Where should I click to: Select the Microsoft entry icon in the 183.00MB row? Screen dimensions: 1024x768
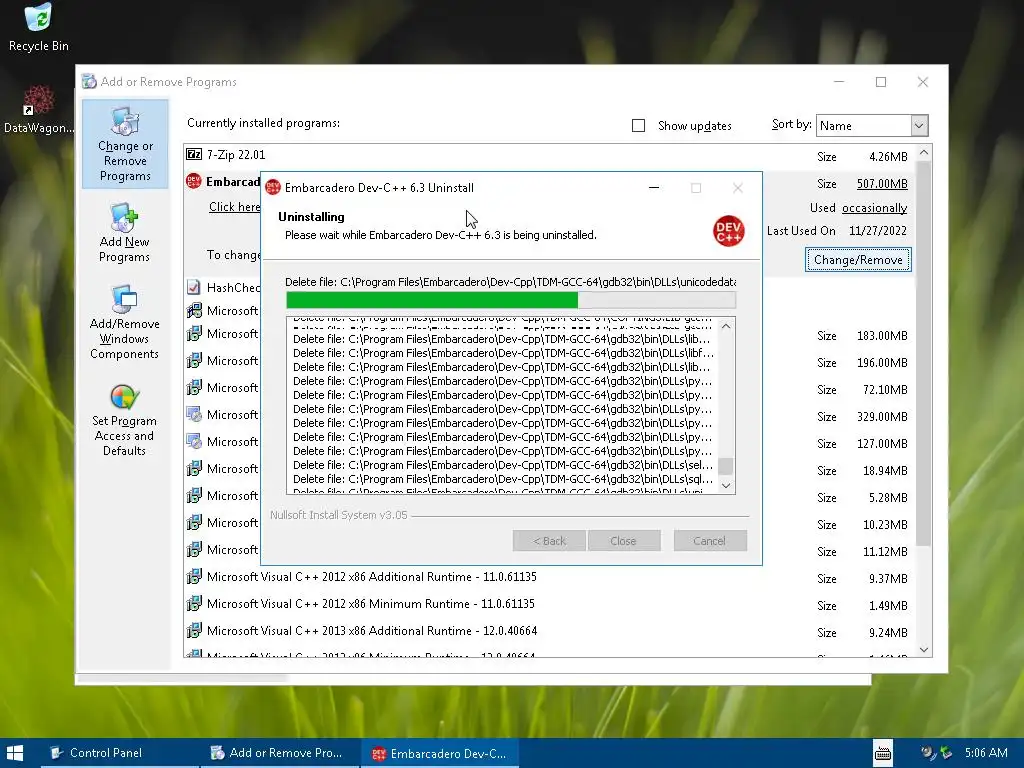(194, 334)
